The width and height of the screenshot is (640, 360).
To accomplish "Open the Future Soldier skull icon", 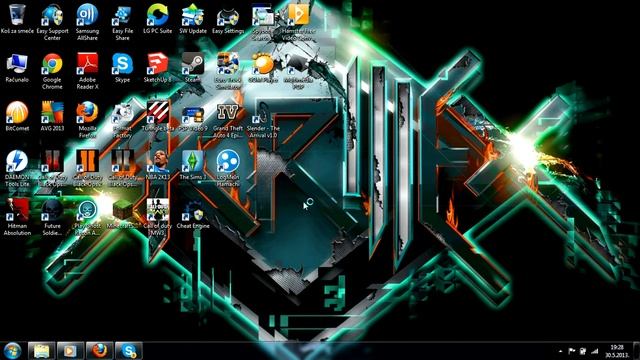I will (52, 217).
